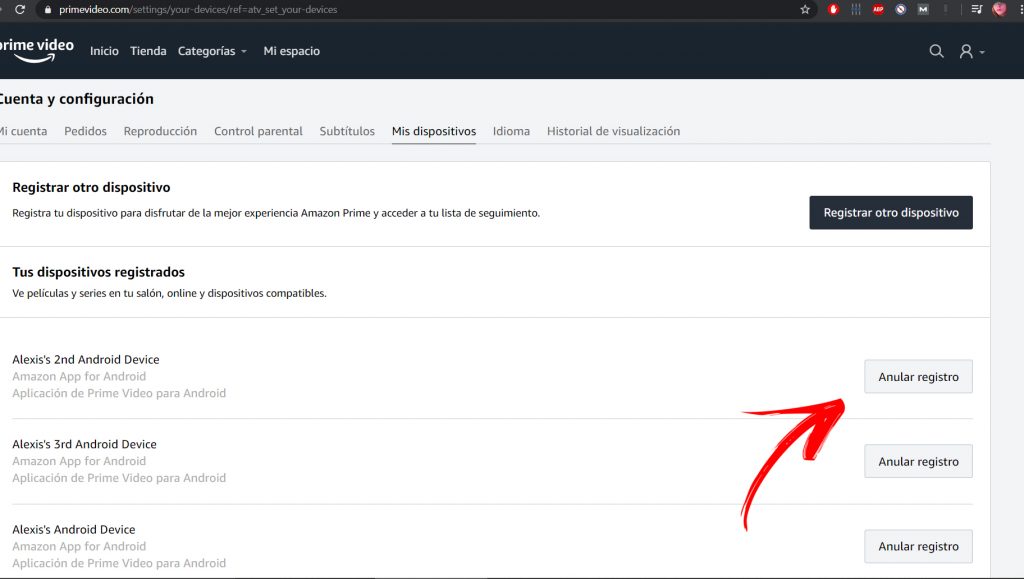Click the Registrar otro dispositivo button

click(x=891, y=213)
